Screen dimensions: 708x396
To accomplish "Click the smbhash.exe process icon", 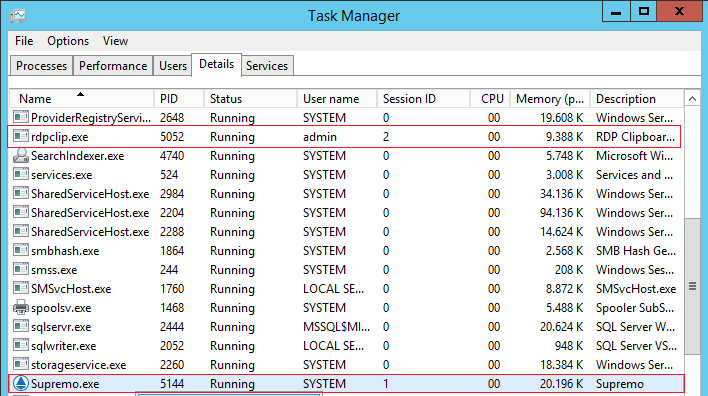I will (20, 250).
